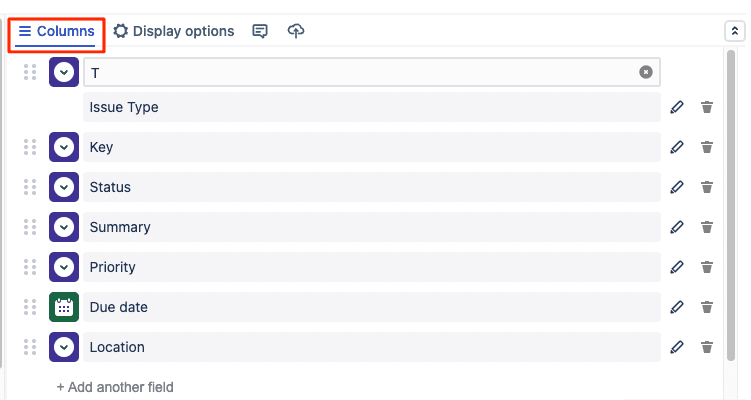
Task: Clear the field search text box
Action: (x=646, y=72)
